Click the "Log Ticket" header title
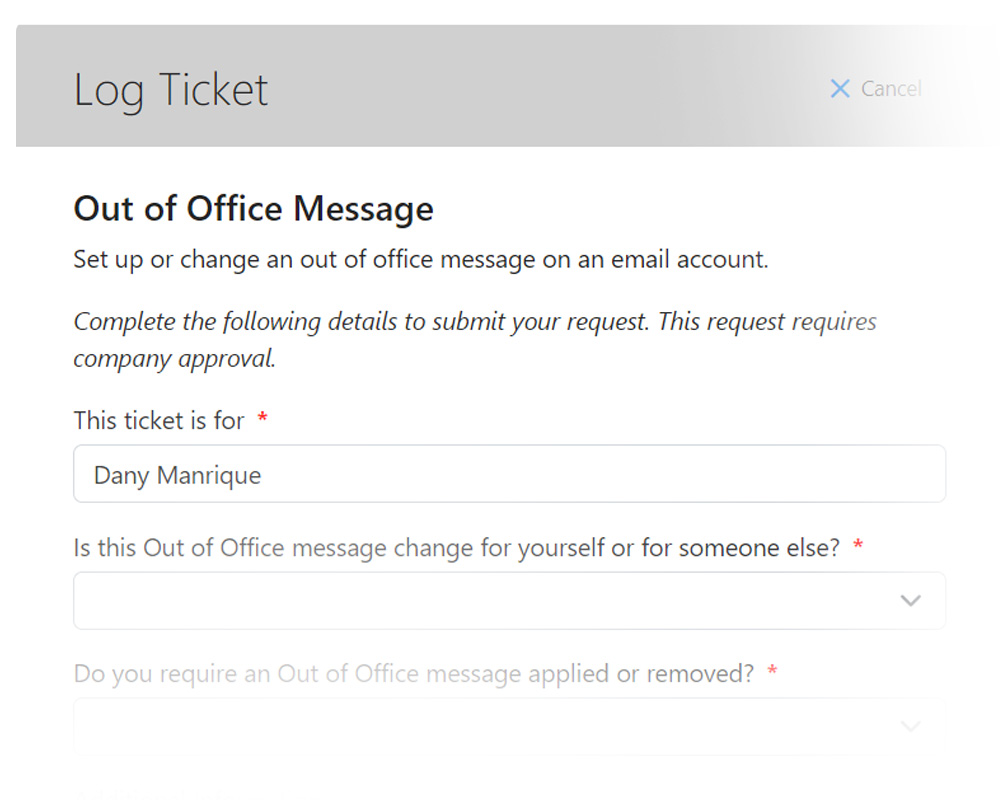This screenshot has width=1000, height=800. pos(171,90)
